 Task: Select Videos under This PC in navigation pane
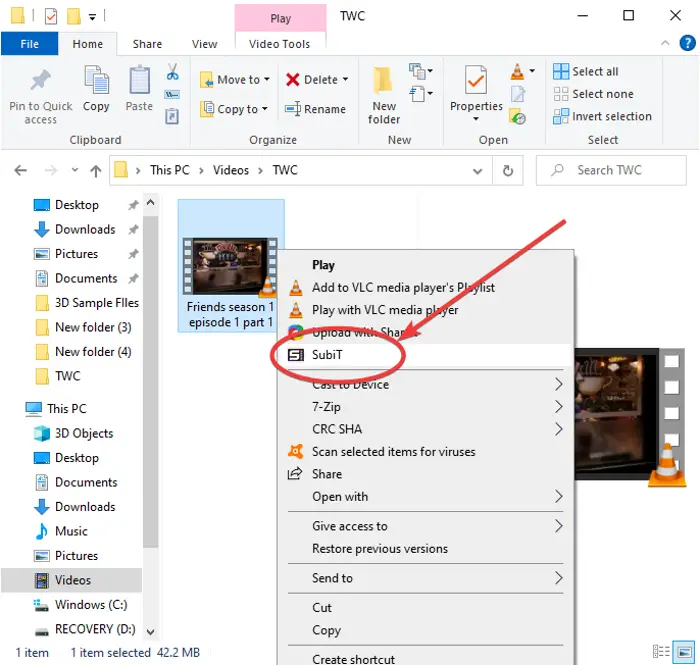[x=73, y=580]
